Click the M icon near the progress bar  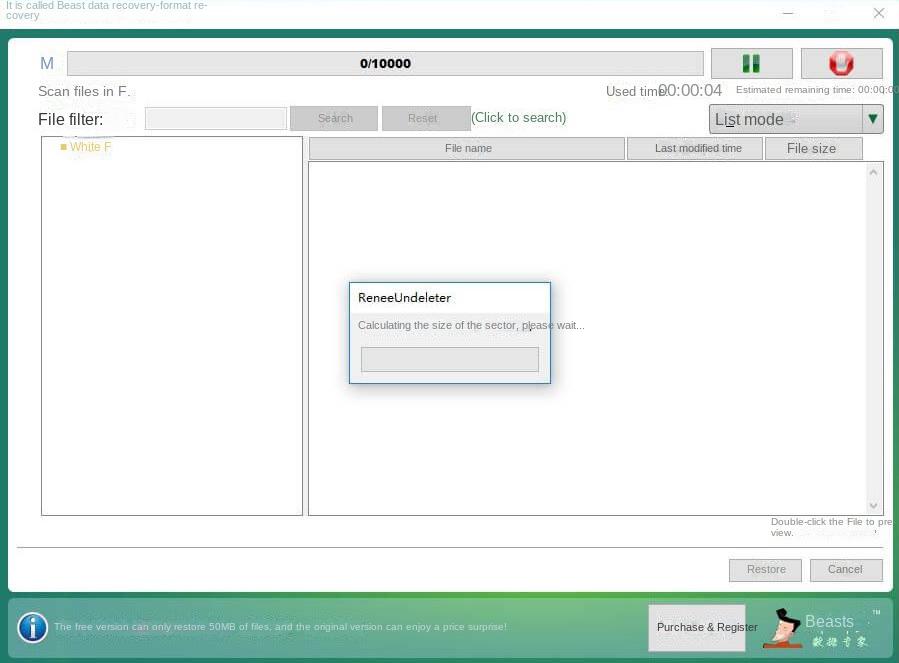(x=46, y=63)
